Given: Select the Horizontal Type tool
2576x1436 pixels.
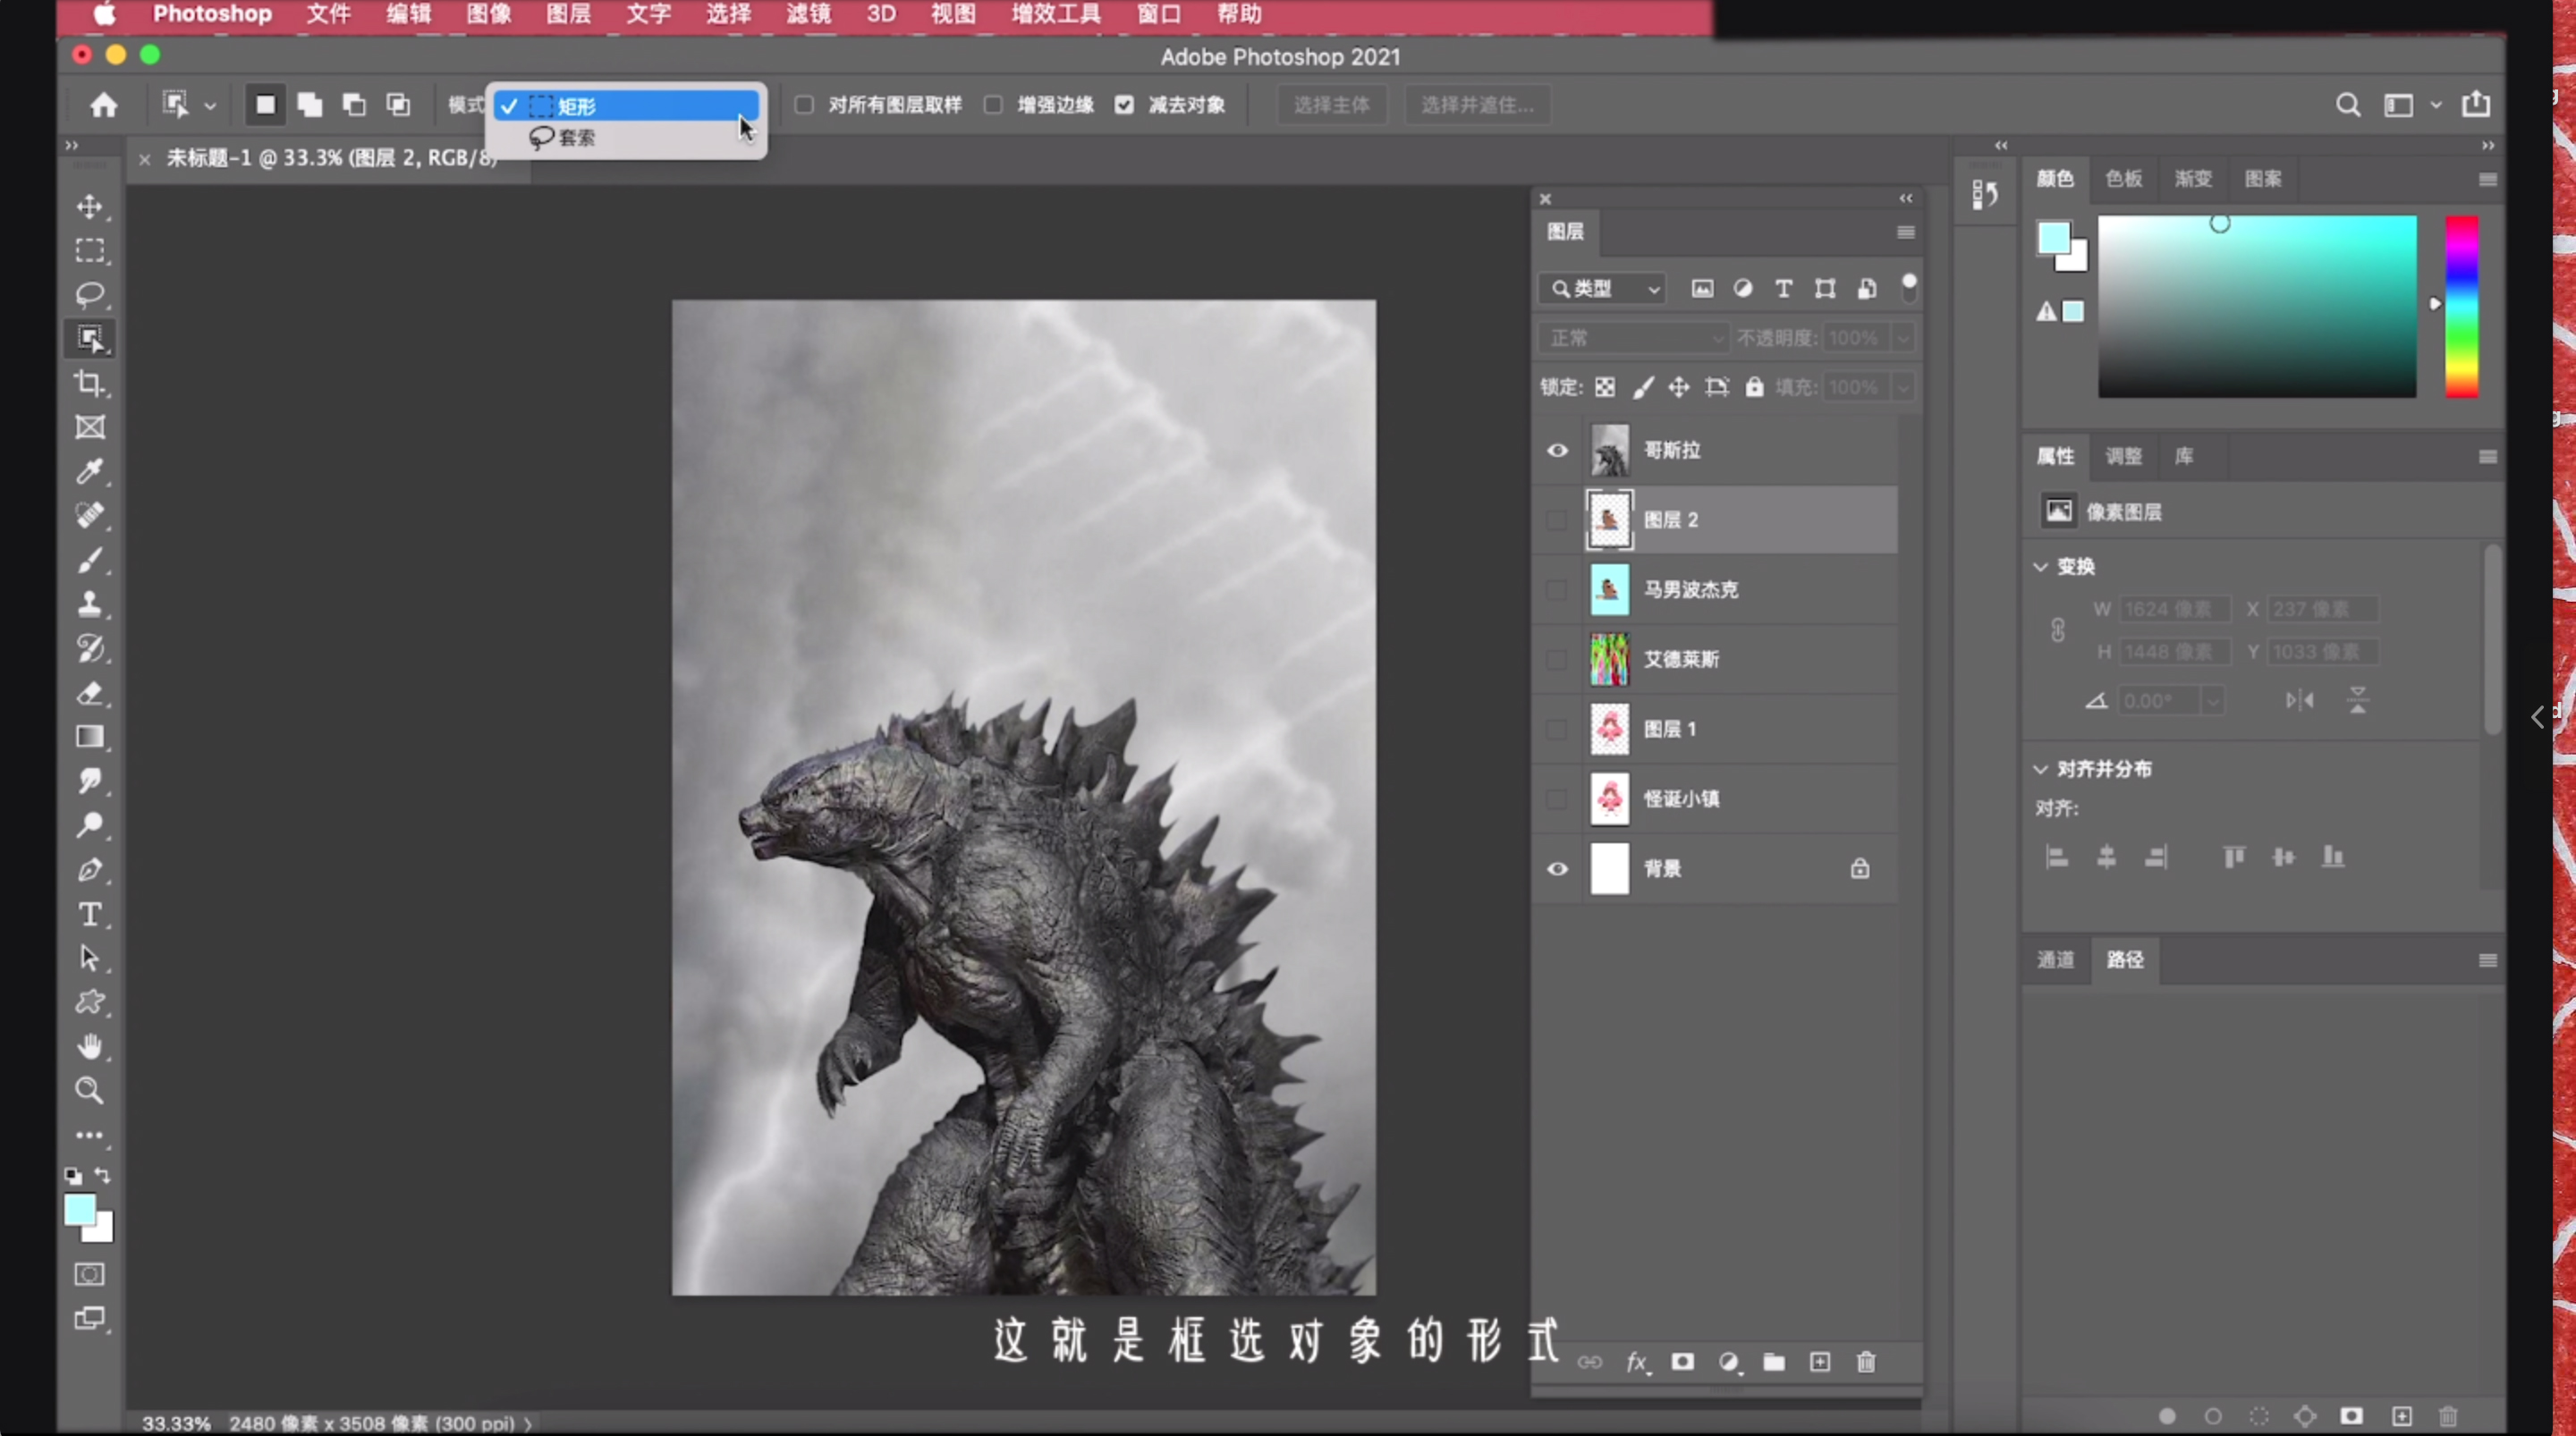Looking at the screenshot, I should click(x=90, y=914).
